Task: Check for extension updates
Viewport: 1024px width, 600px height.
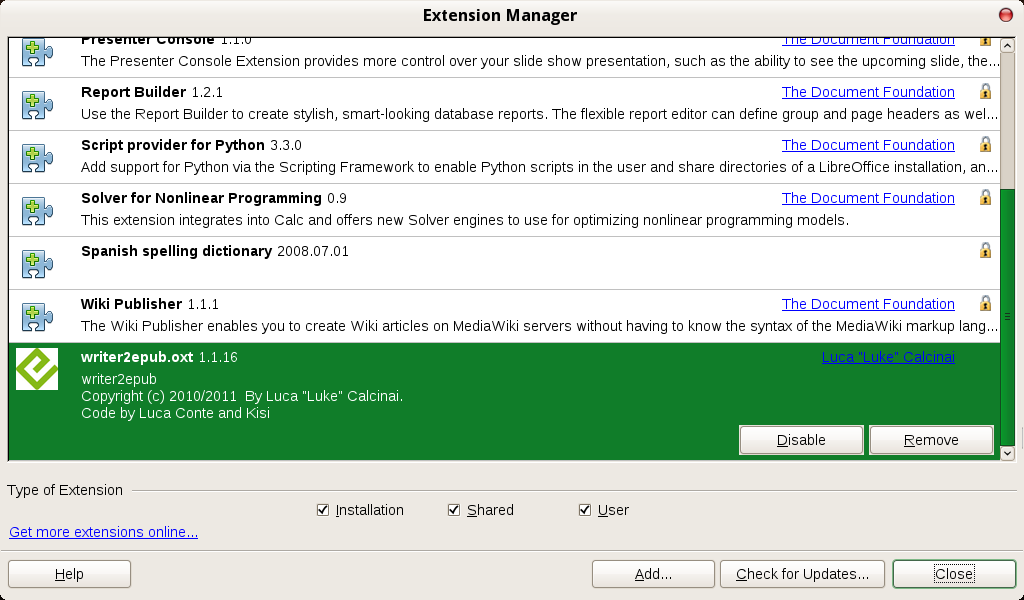Action: pyautogui.click(x=801, y=573)
